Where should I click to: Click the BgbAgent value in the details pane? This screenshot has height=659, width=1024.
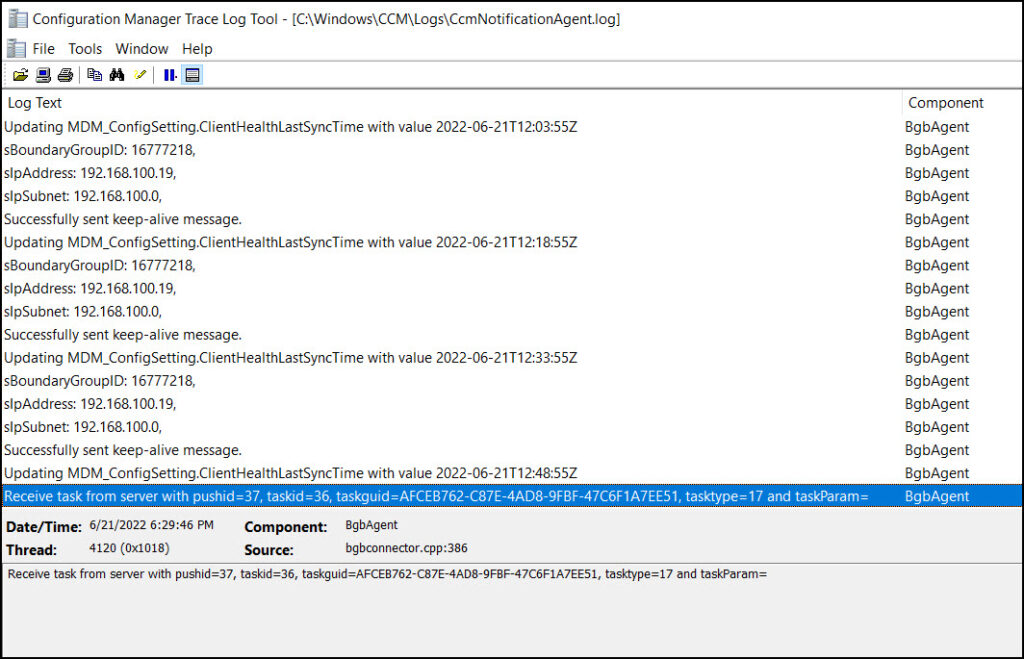371,525
